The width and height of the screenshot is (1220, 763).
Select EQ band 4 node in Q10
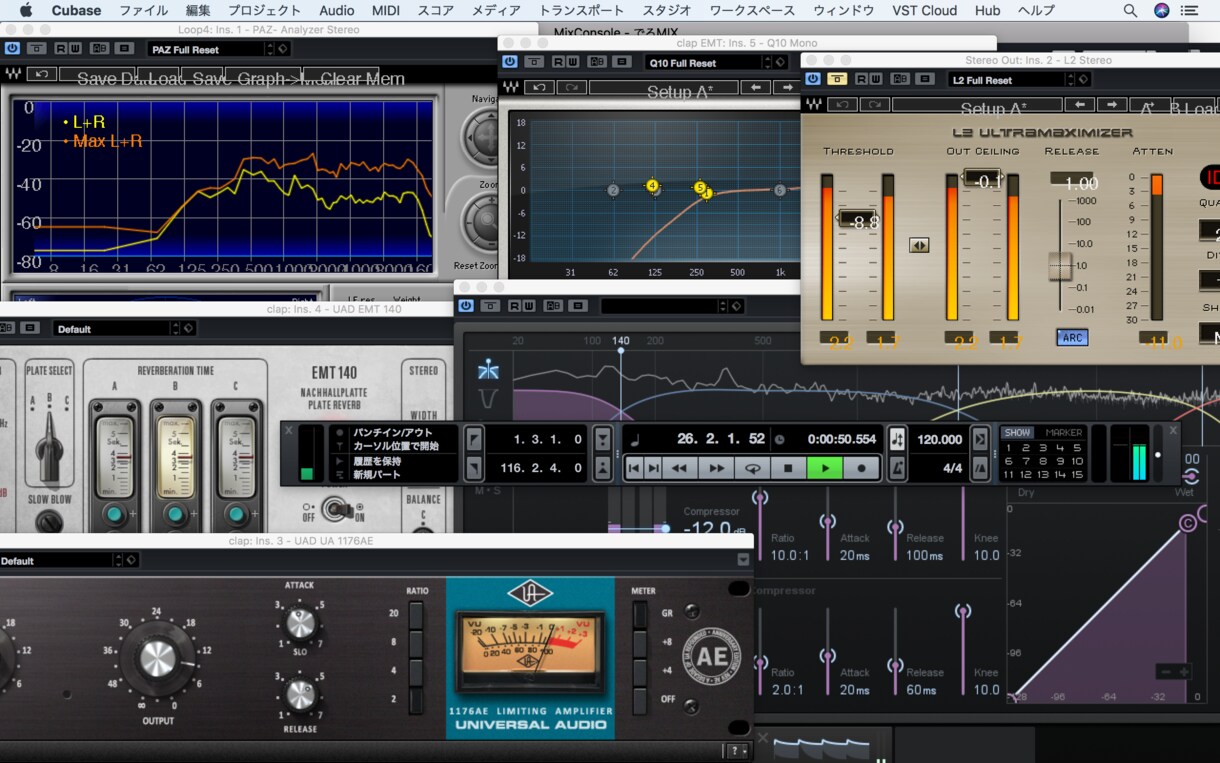[652, 186]
